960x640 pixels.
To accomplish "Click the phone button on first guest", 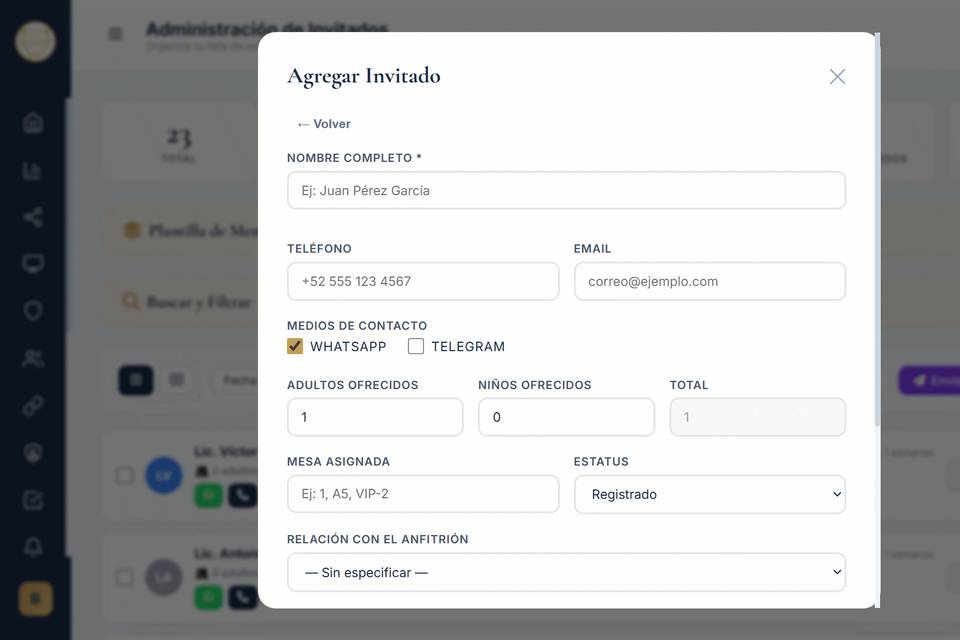I will coord(242,495).
